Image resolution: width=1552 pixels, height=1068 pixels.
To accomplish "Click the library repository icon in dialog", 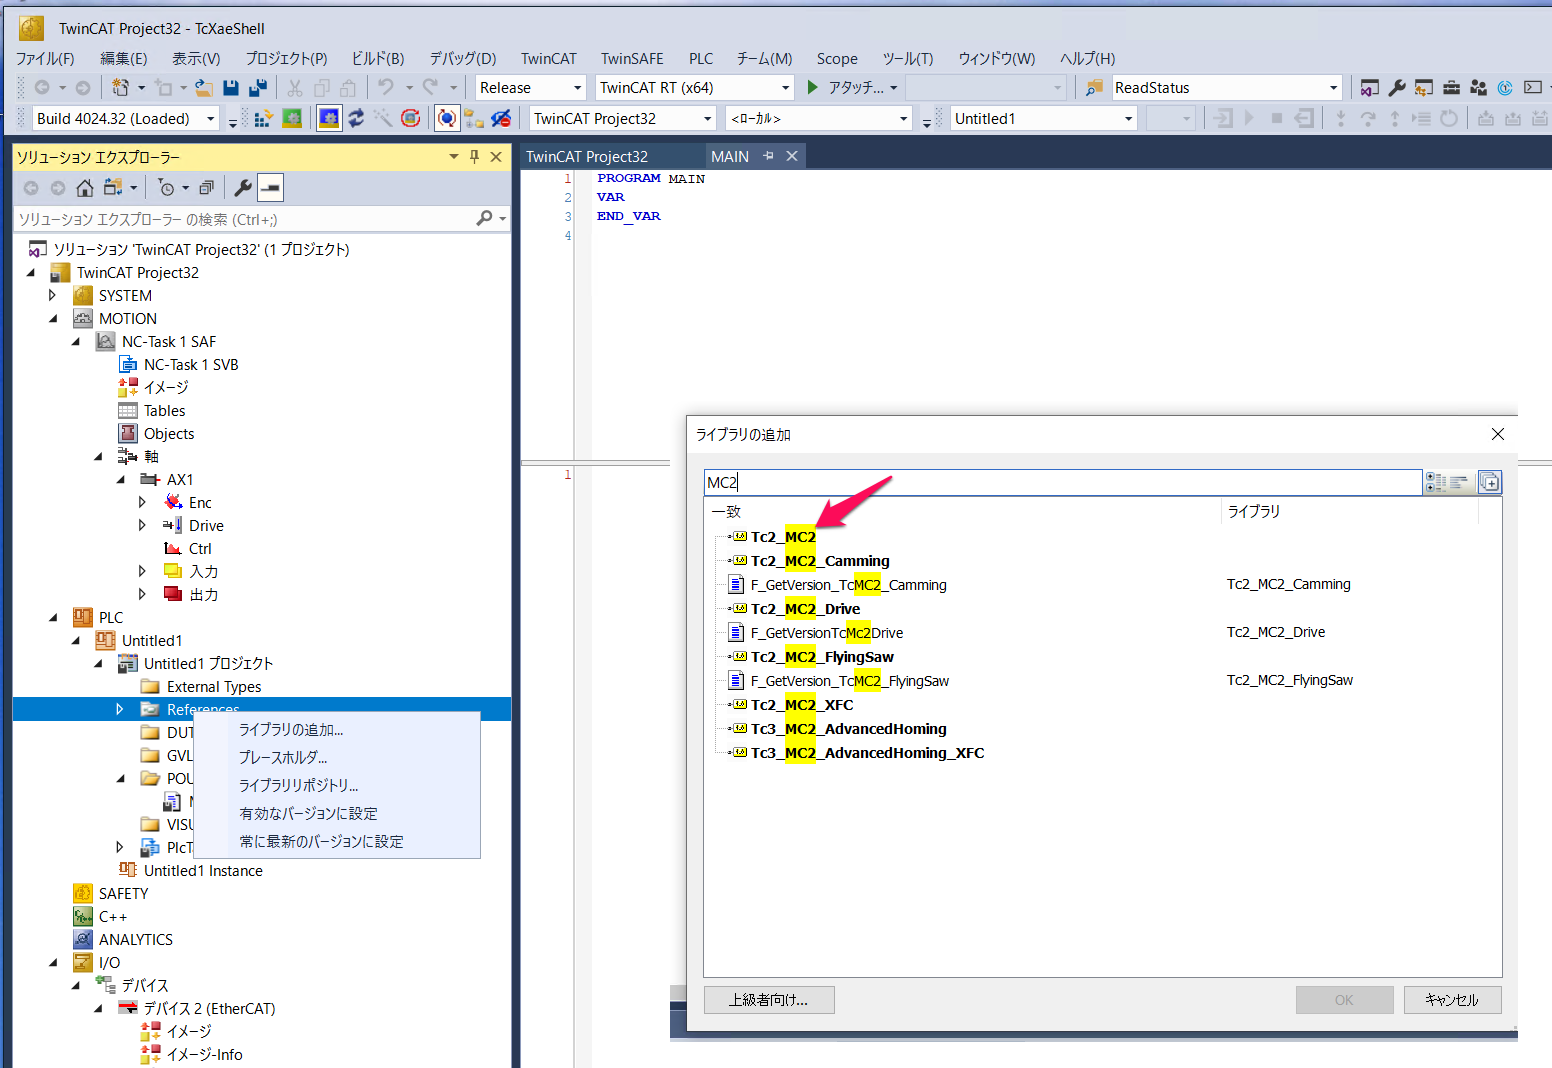I will point(1490,483).
